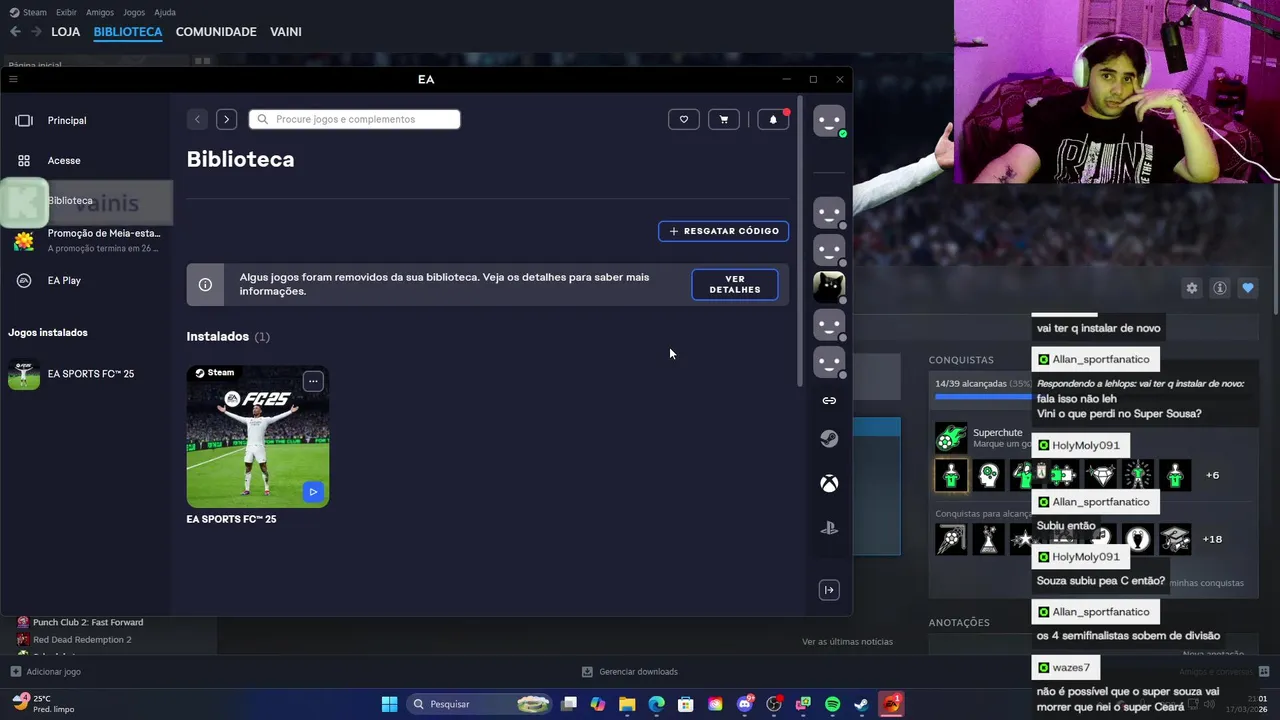Click +18 locked achievements count
The image size is (1280, 720).
click(1212, 539)
